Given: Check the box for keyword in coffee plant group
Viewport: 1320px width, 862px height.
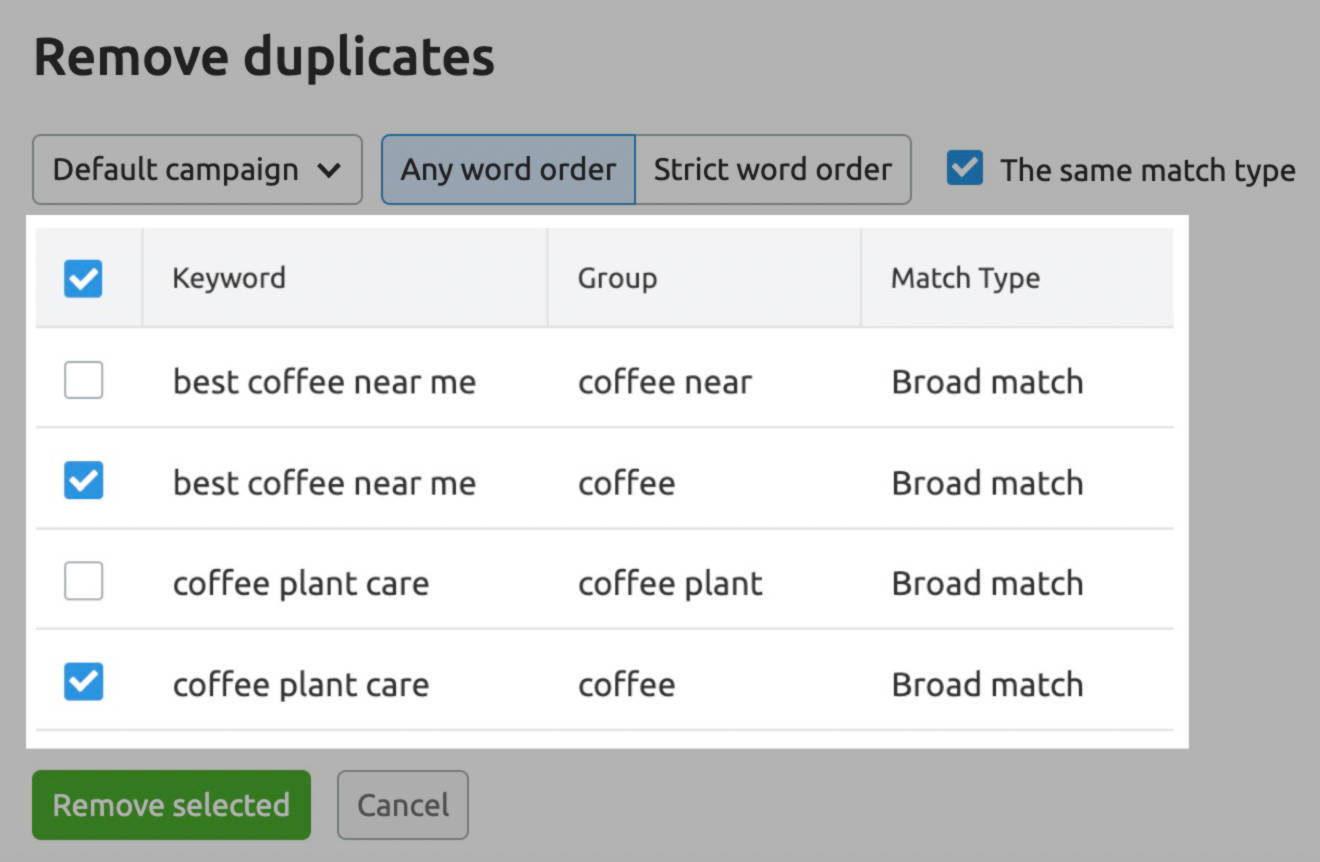Looking at the screenshot, I should click(x=83, y=582).
